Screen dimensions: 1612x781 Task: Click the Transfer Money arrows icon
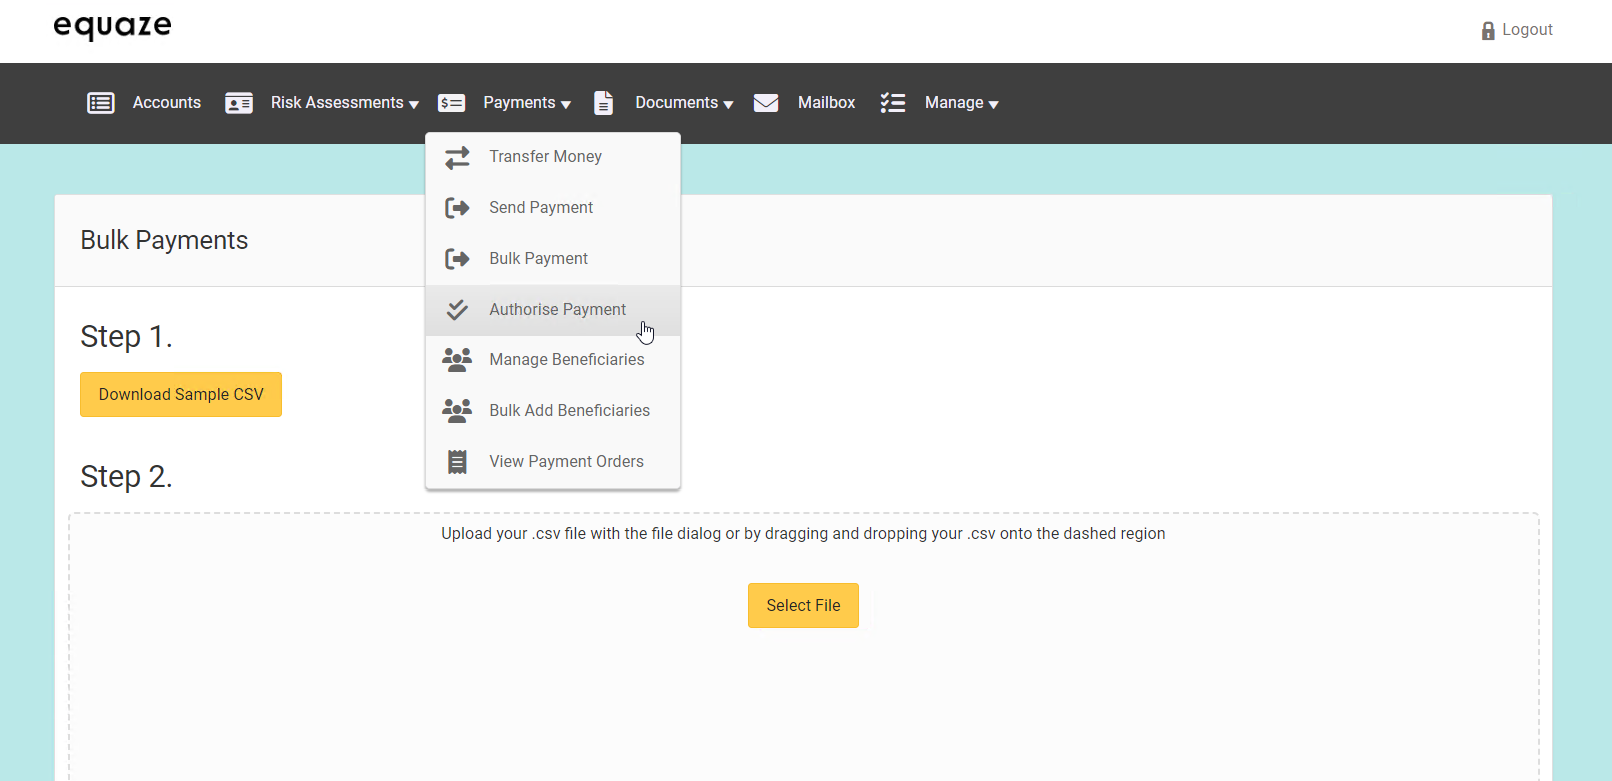[457, 157]
